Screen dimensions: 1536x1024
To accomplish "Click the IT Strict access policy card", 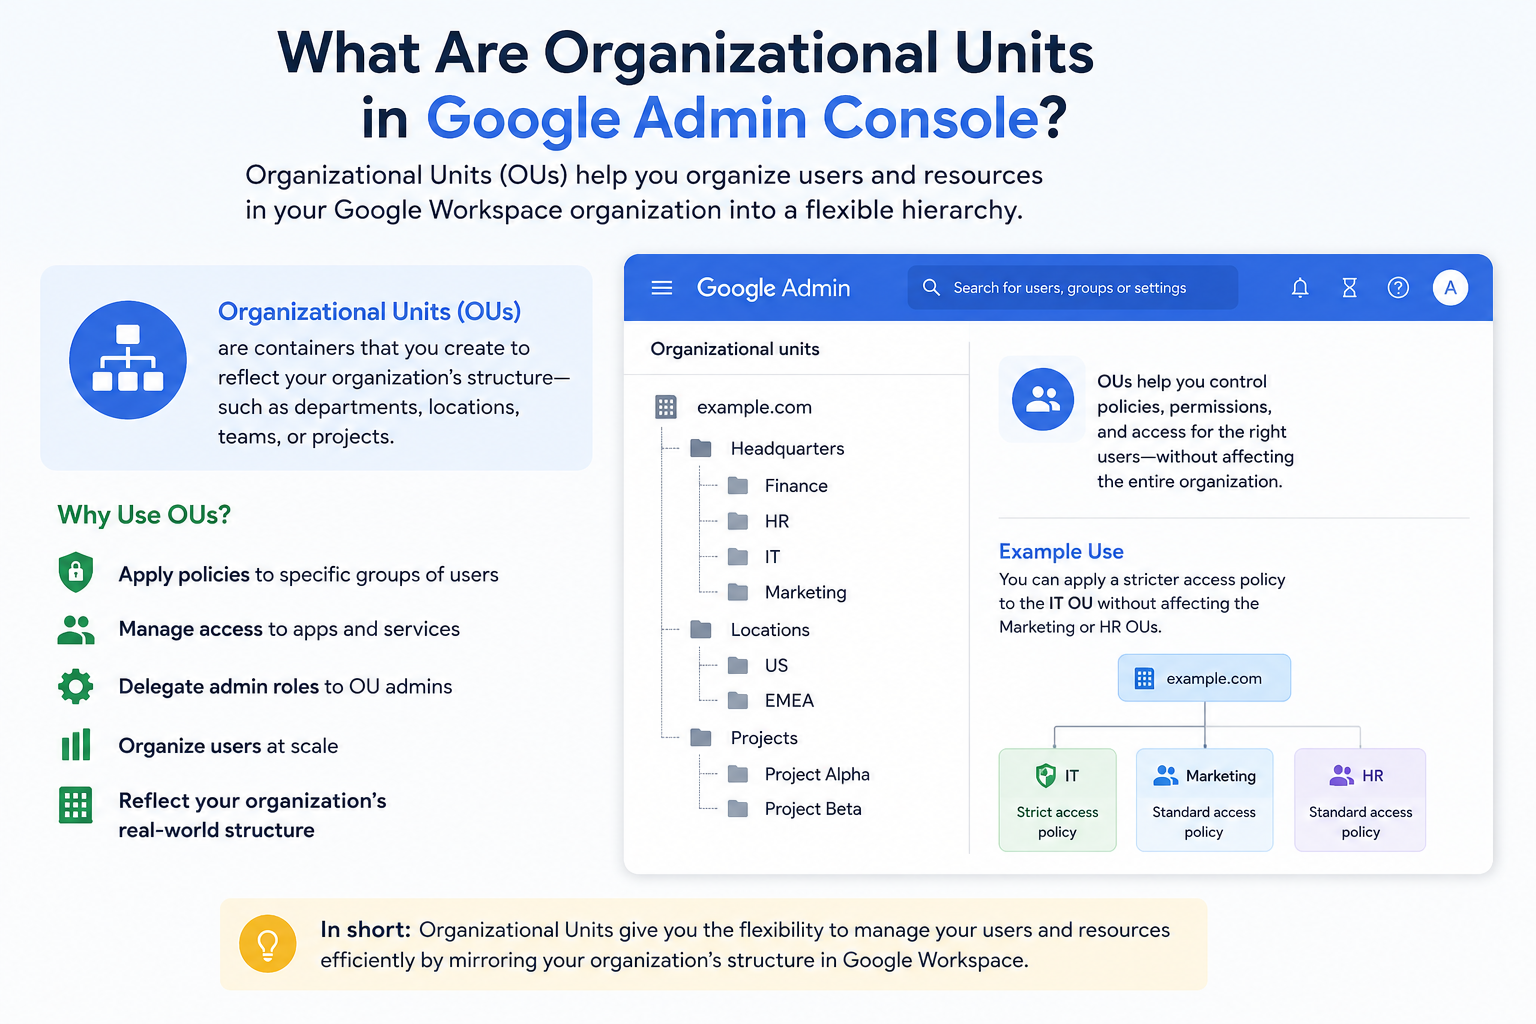I will pyautogui.click(x=1057, y=800).
